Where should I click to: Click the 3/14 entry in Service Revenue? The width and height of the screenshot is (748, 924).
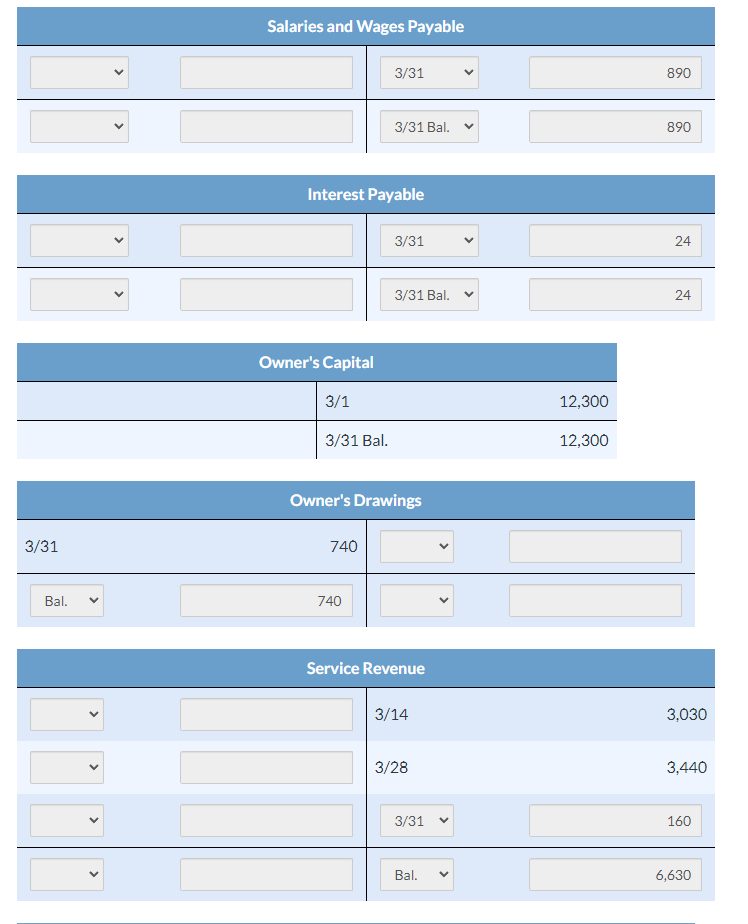pos(391,714)
